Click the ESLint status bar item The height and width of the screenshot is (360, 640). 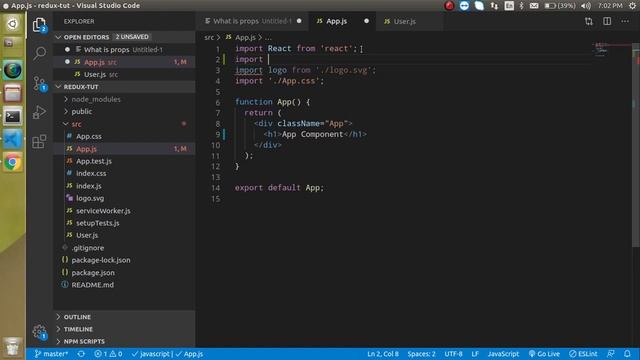coord(583,354)
